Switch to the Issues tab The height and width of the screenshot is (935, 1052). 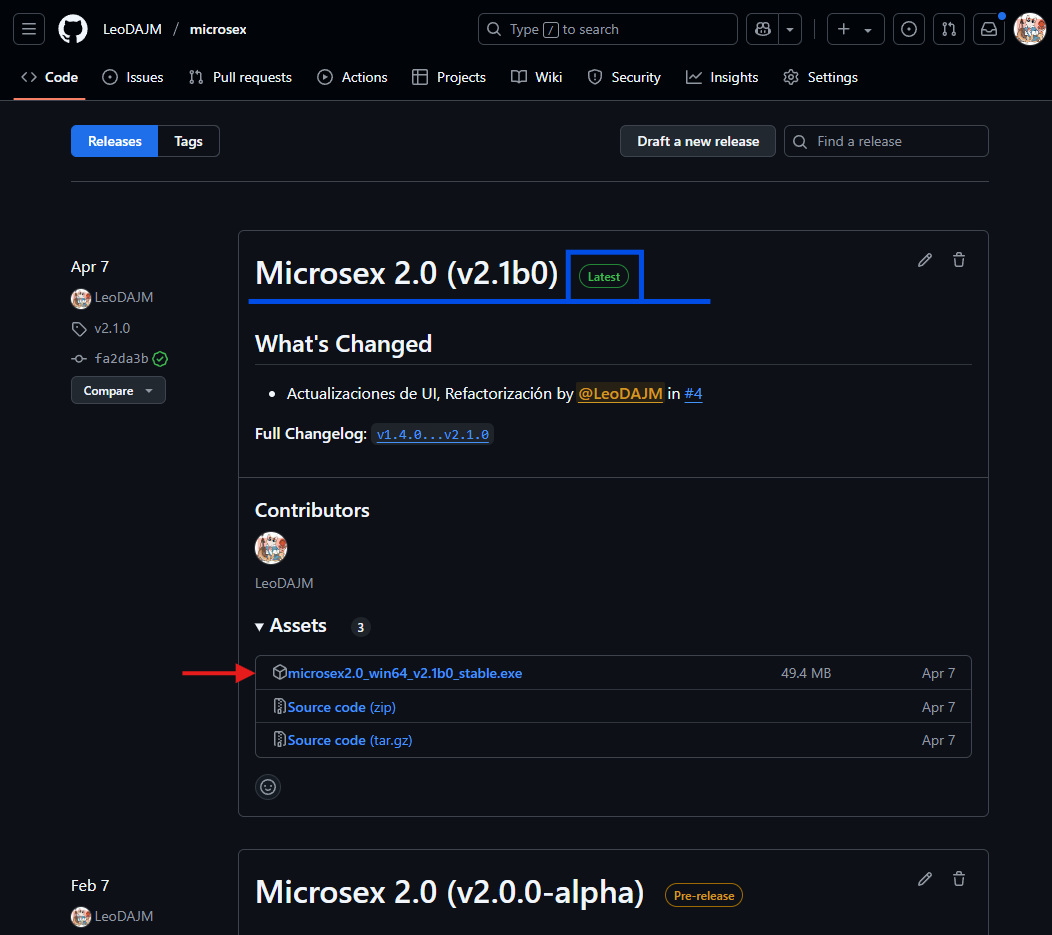click(x=133, y=77)
